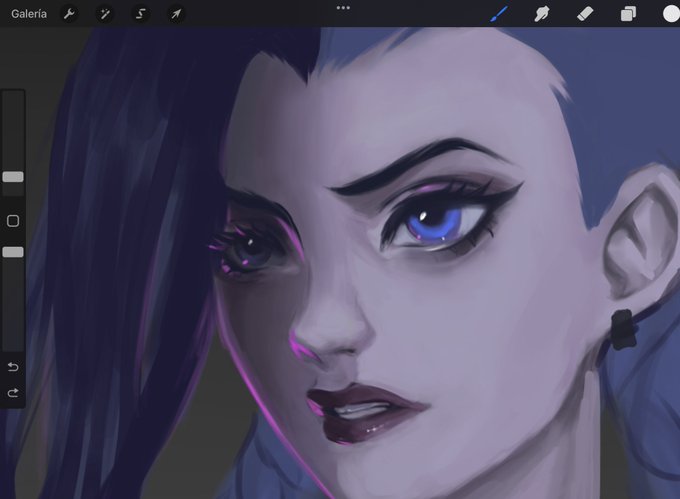The image size is (680, 499).
Task: Select the Transform arrow tool
Action: (176, 14)
